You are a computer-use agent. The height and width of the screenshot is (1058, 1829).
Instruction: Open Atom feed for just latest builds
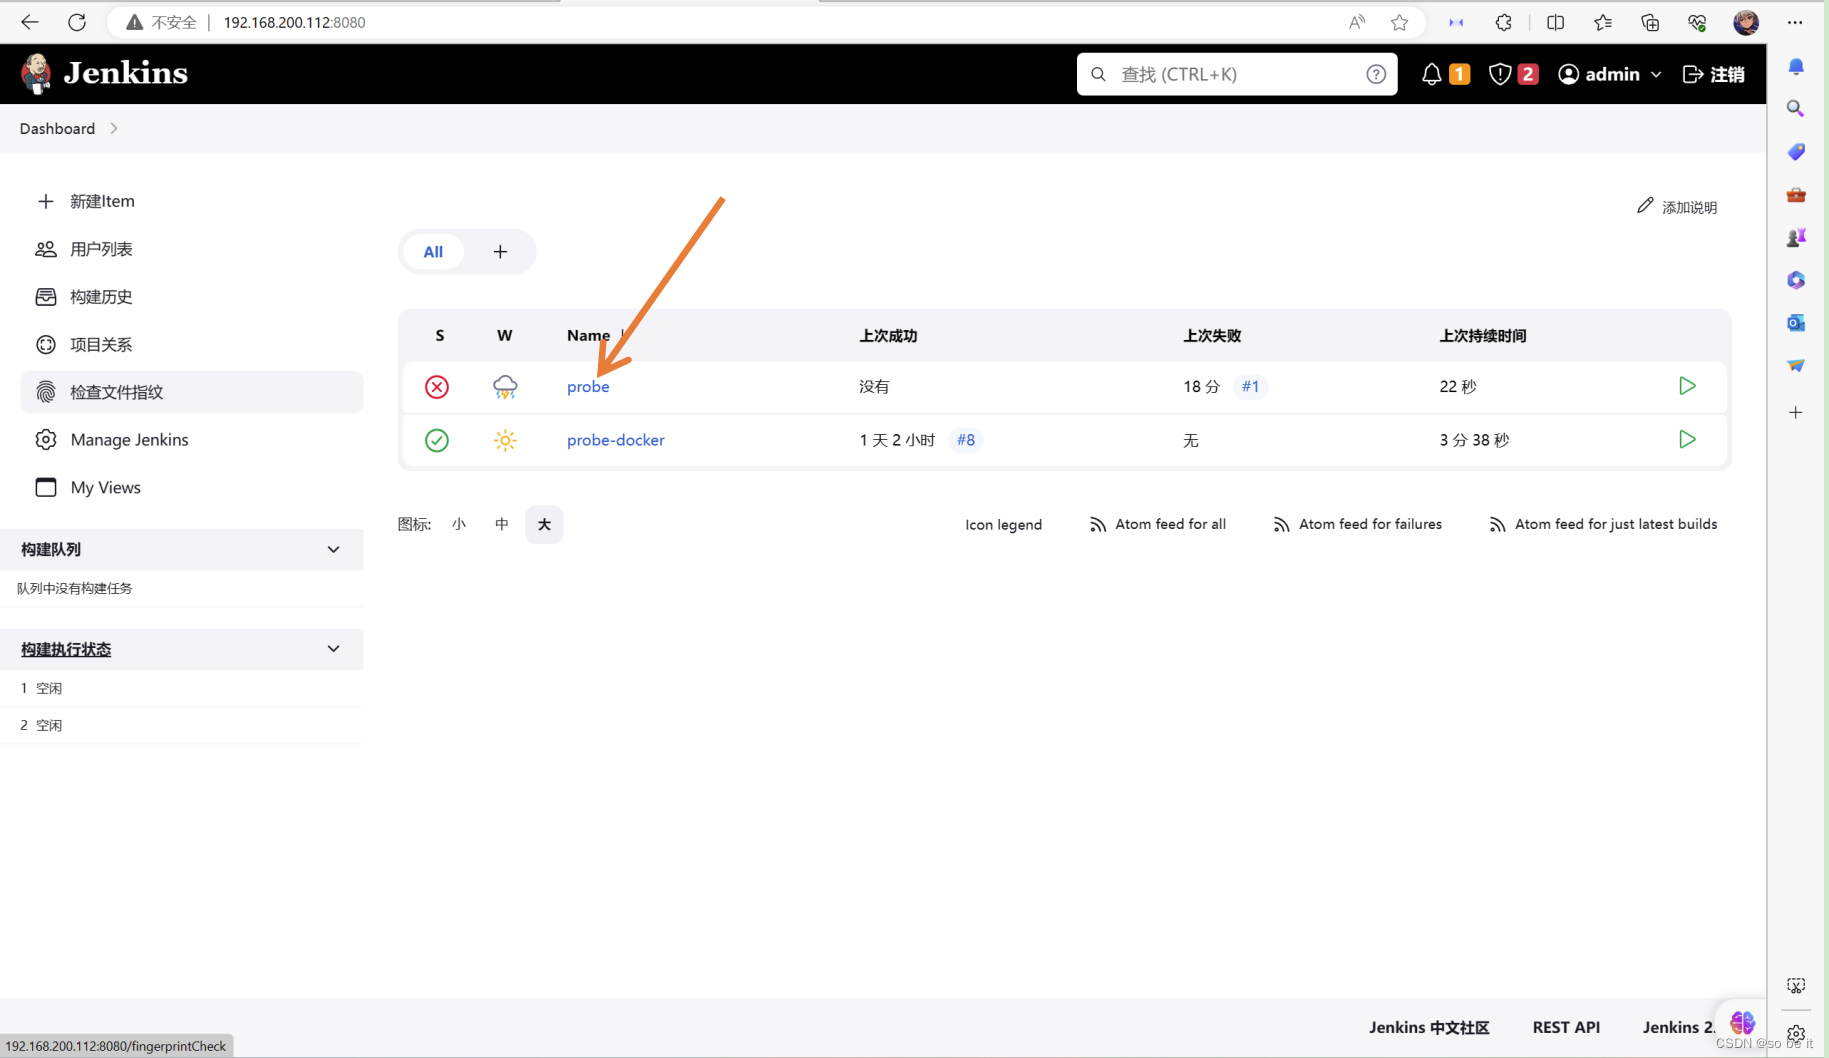(x=1603, y=524)
